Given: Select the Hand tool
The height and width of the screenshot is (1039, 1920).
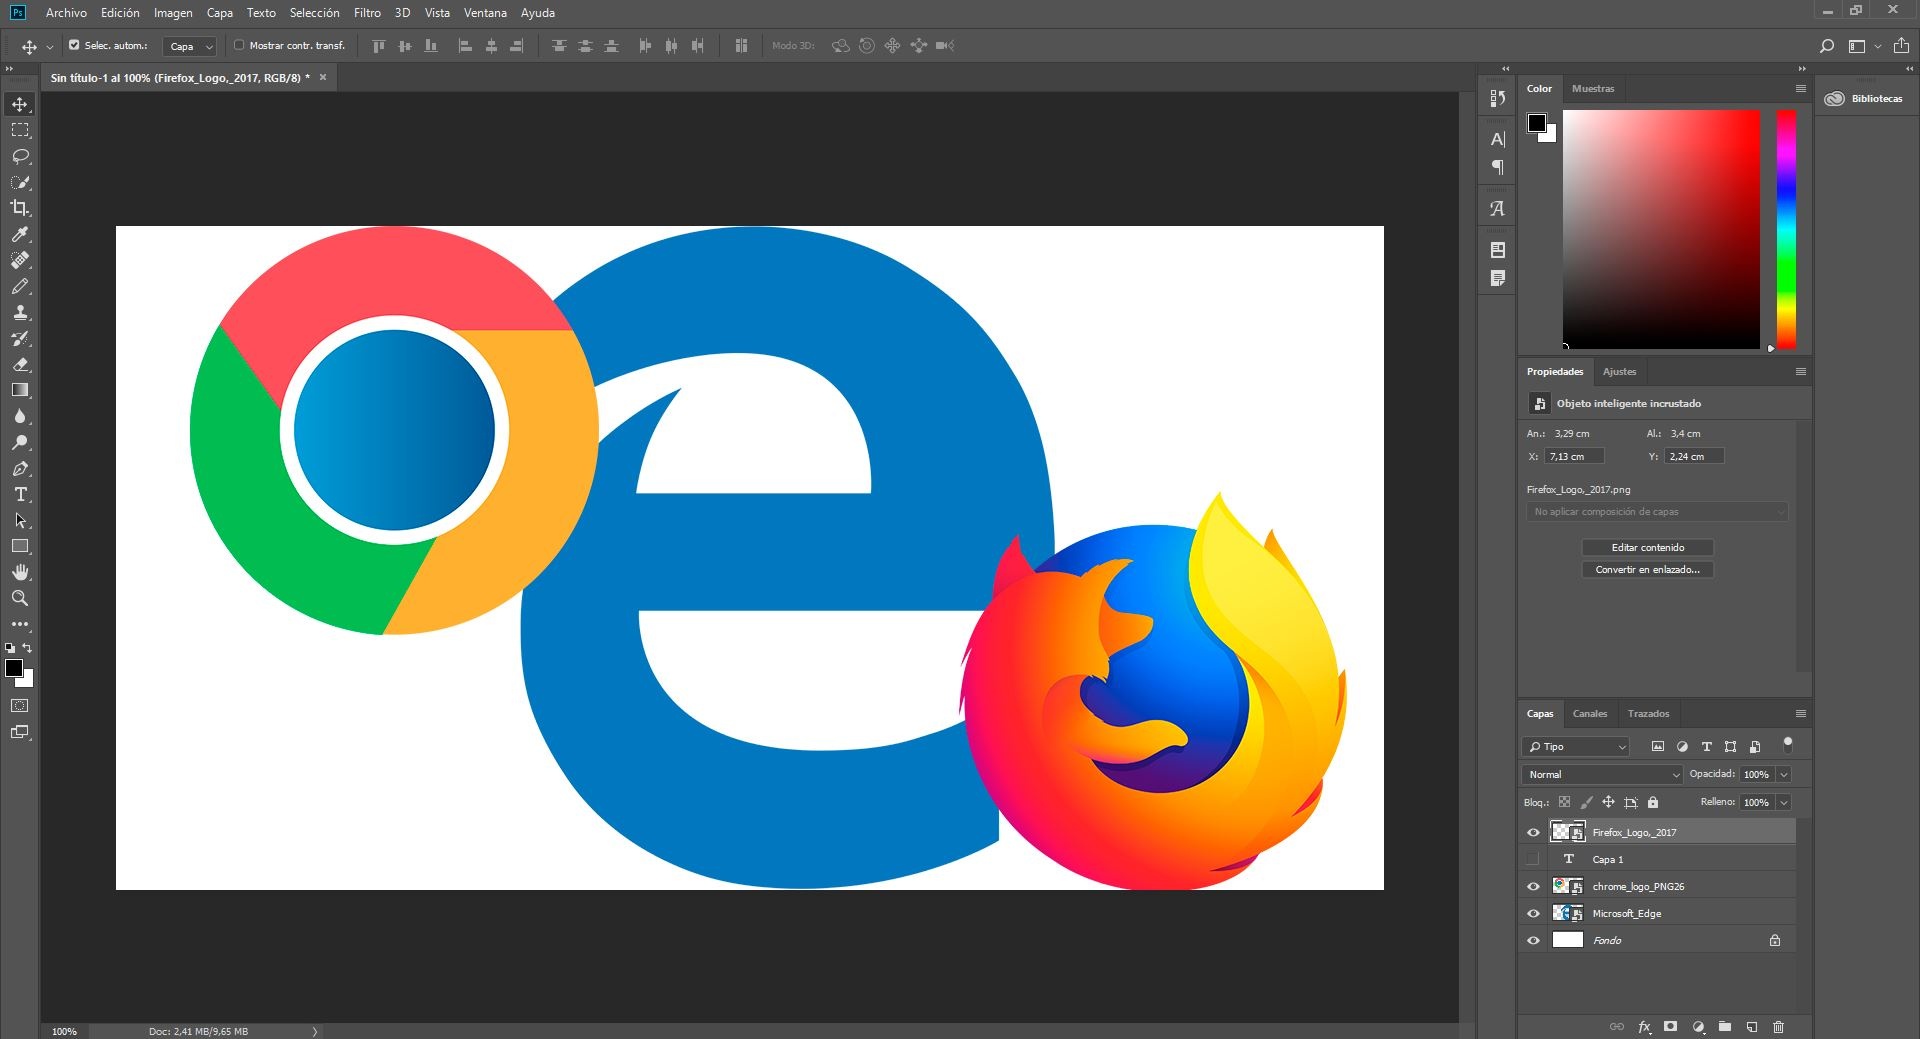Looking at the screenshot, I should pyautogui.click(x=20, y=572).
